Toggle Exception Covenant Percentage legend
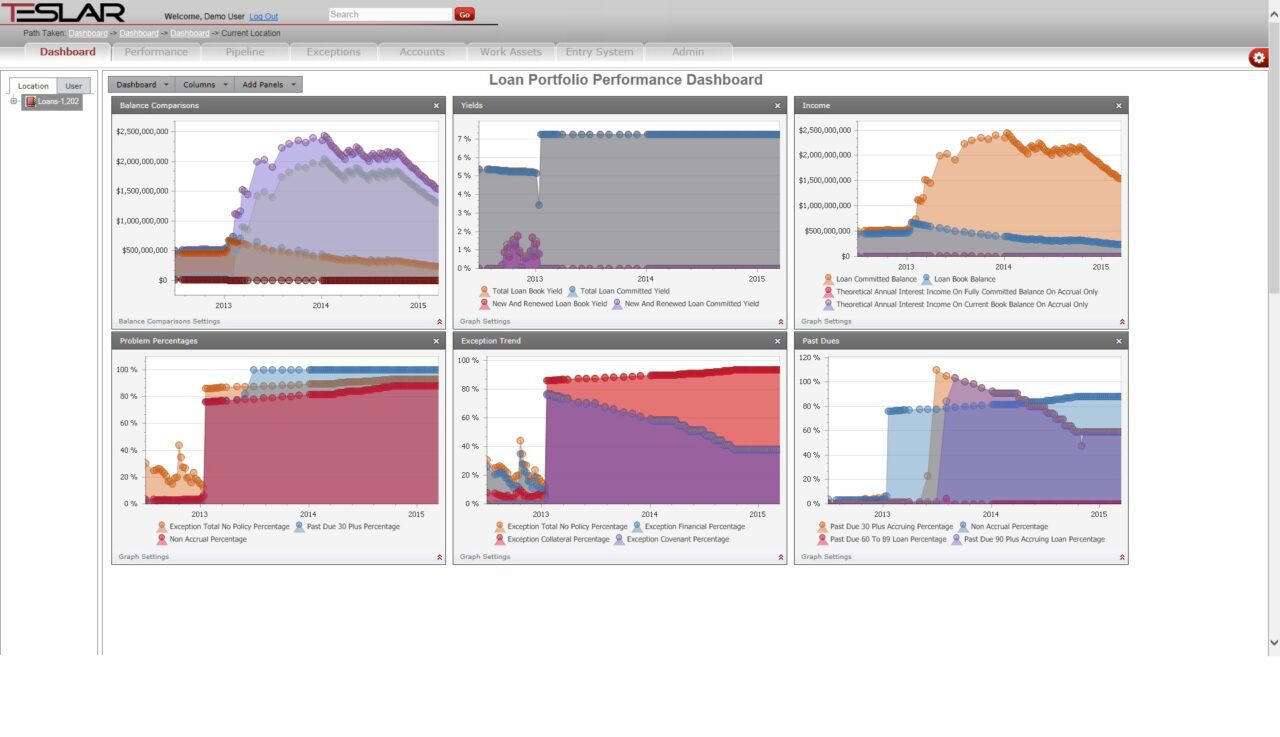1280x737 pixels. 674,539
